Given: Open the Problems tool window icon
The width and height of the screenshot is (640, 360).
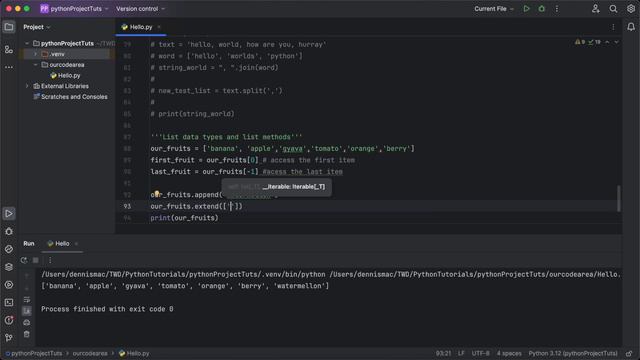Looking at the screenshot, I should [x=9, y=320].
